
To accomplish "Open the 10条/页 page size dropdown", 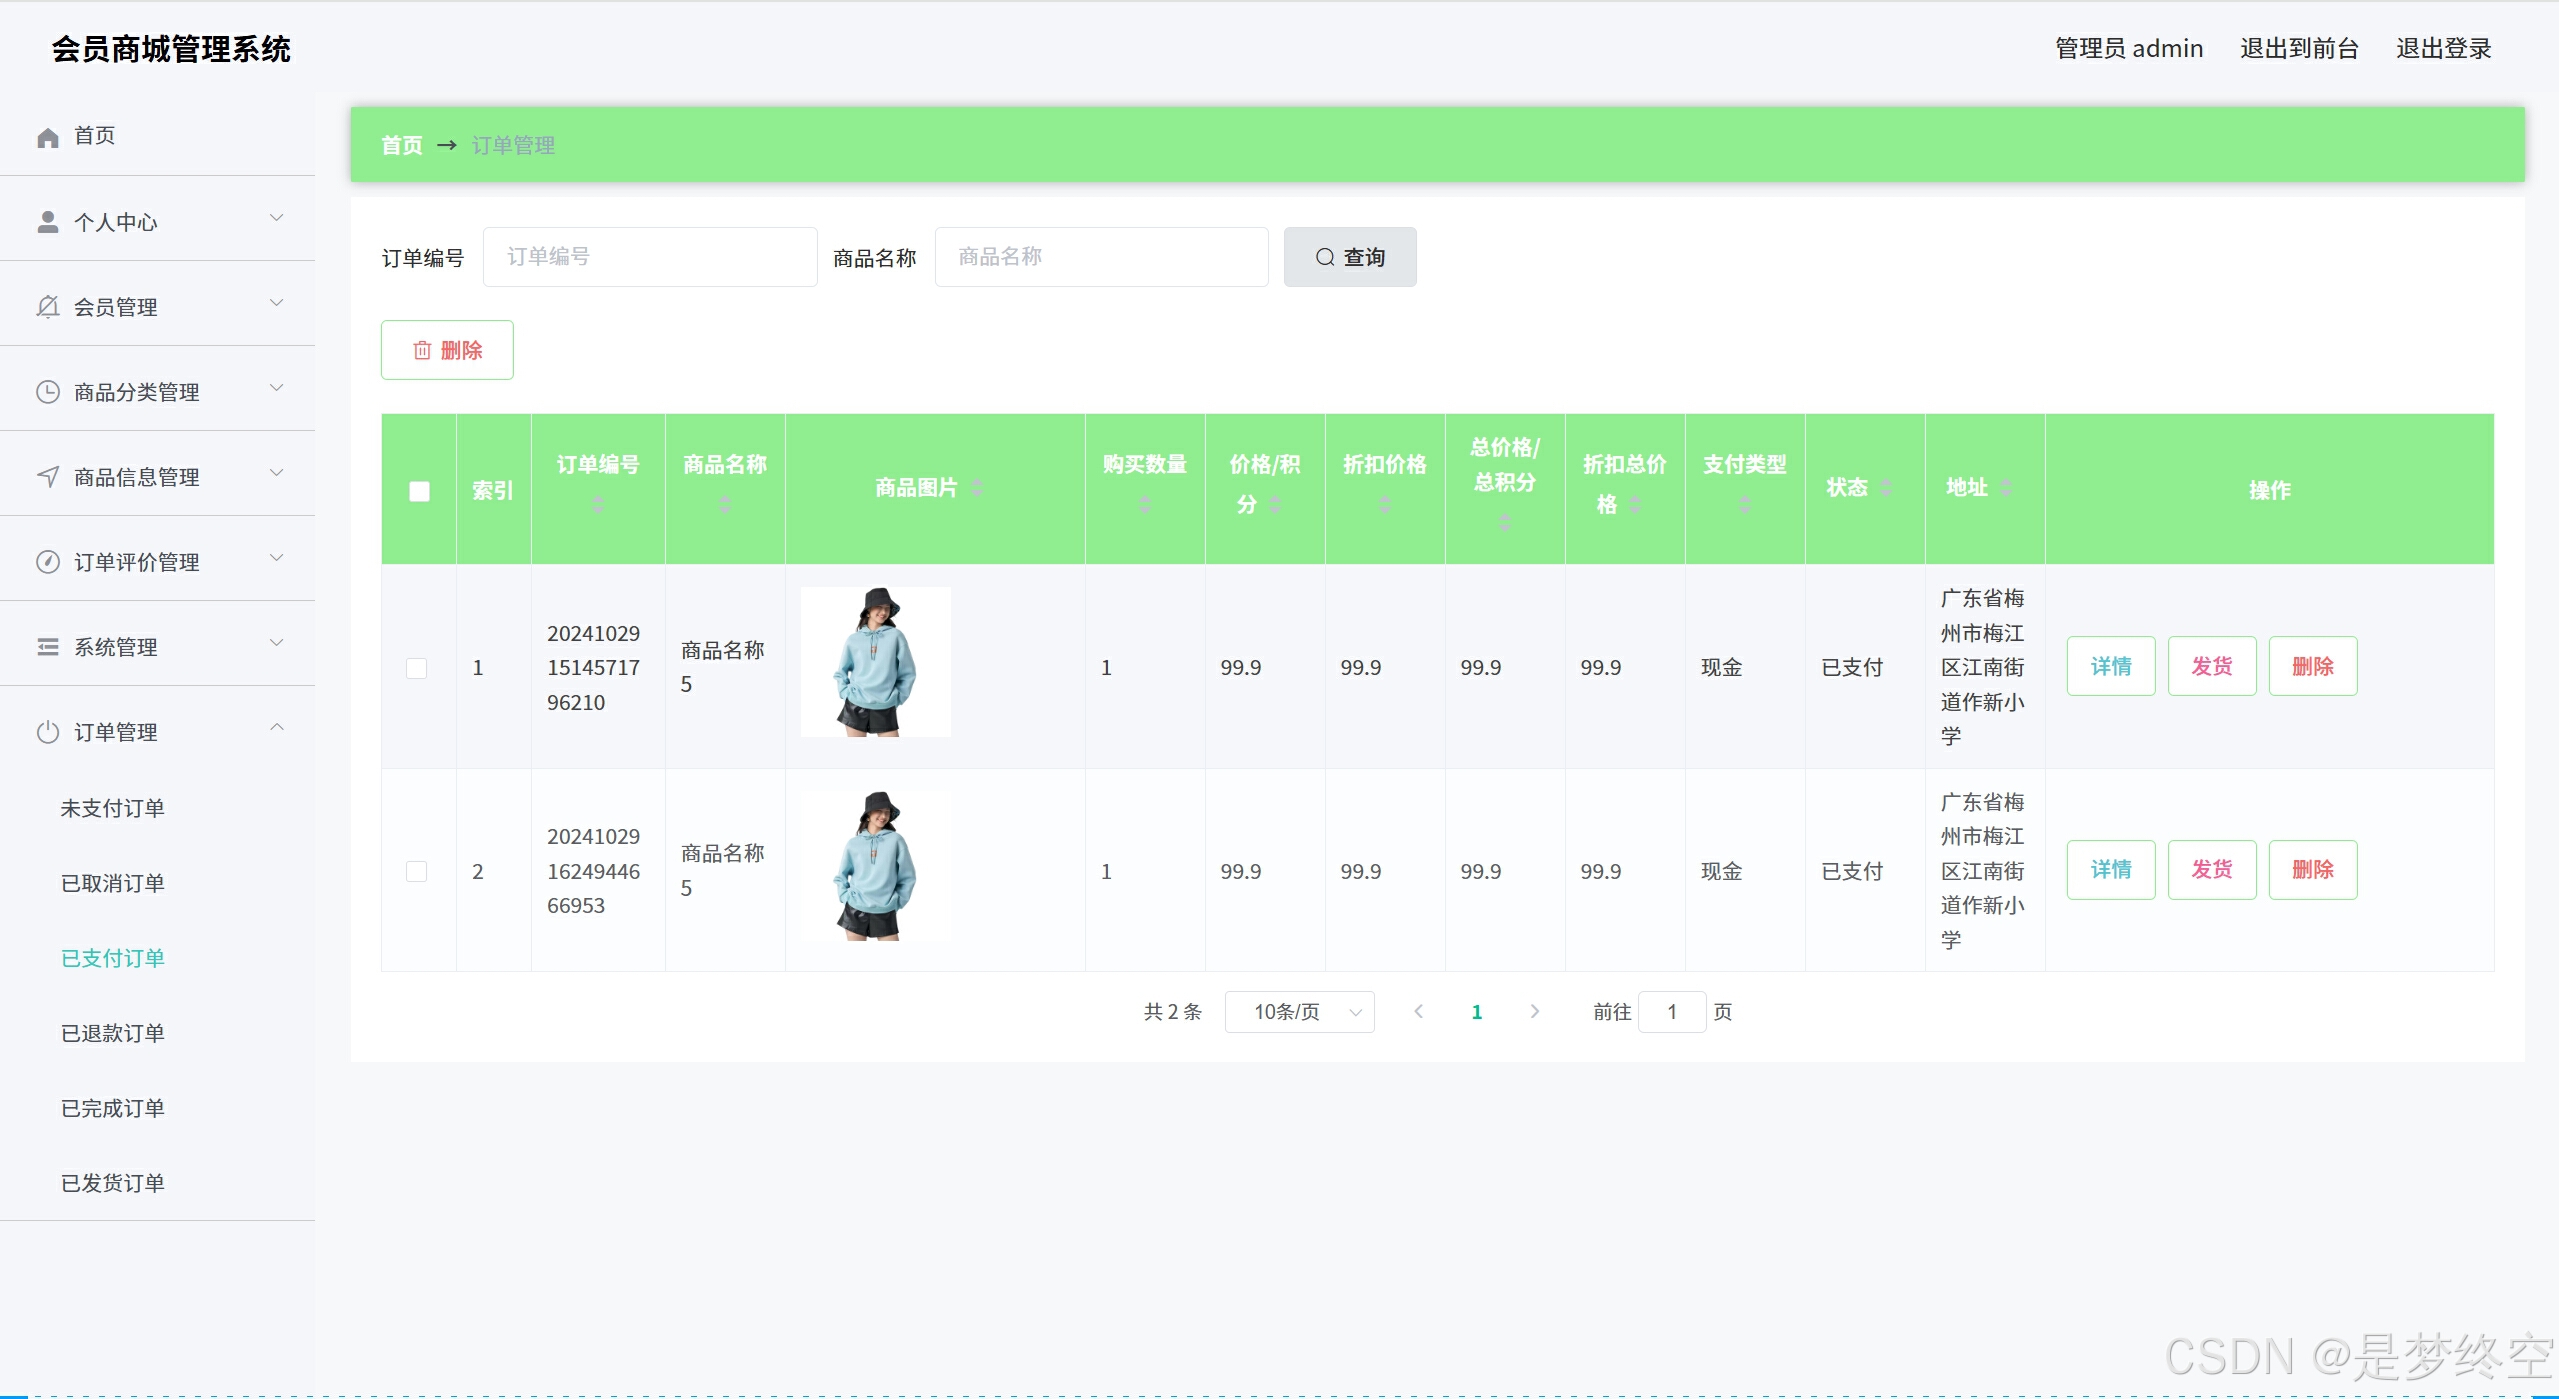I will point(1299,1012).
